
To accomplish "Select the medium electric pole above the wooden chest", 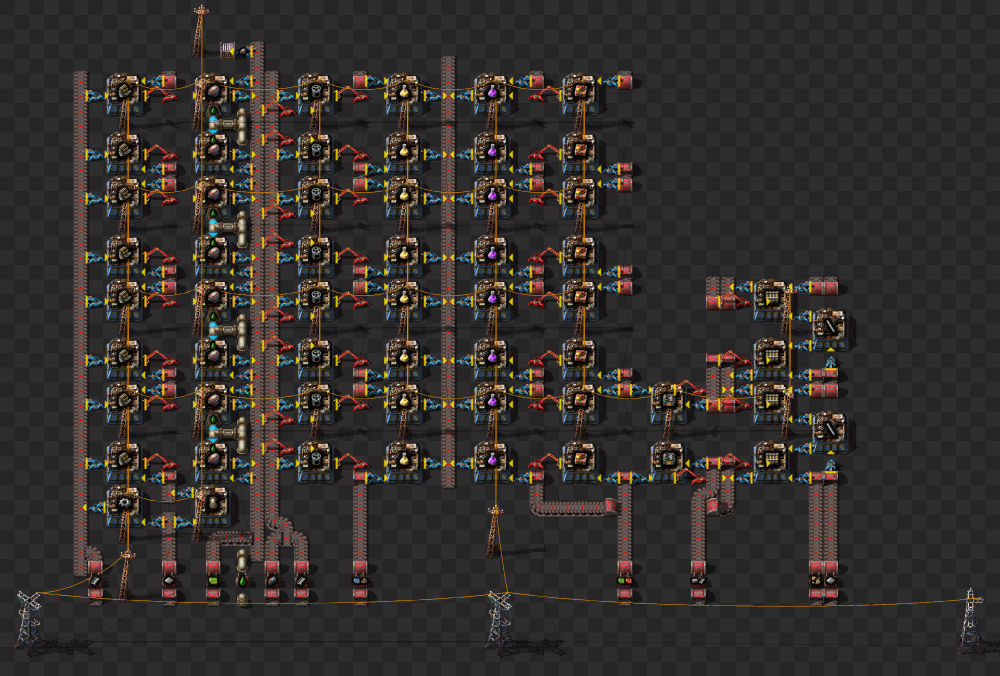I will pos(201,30).
